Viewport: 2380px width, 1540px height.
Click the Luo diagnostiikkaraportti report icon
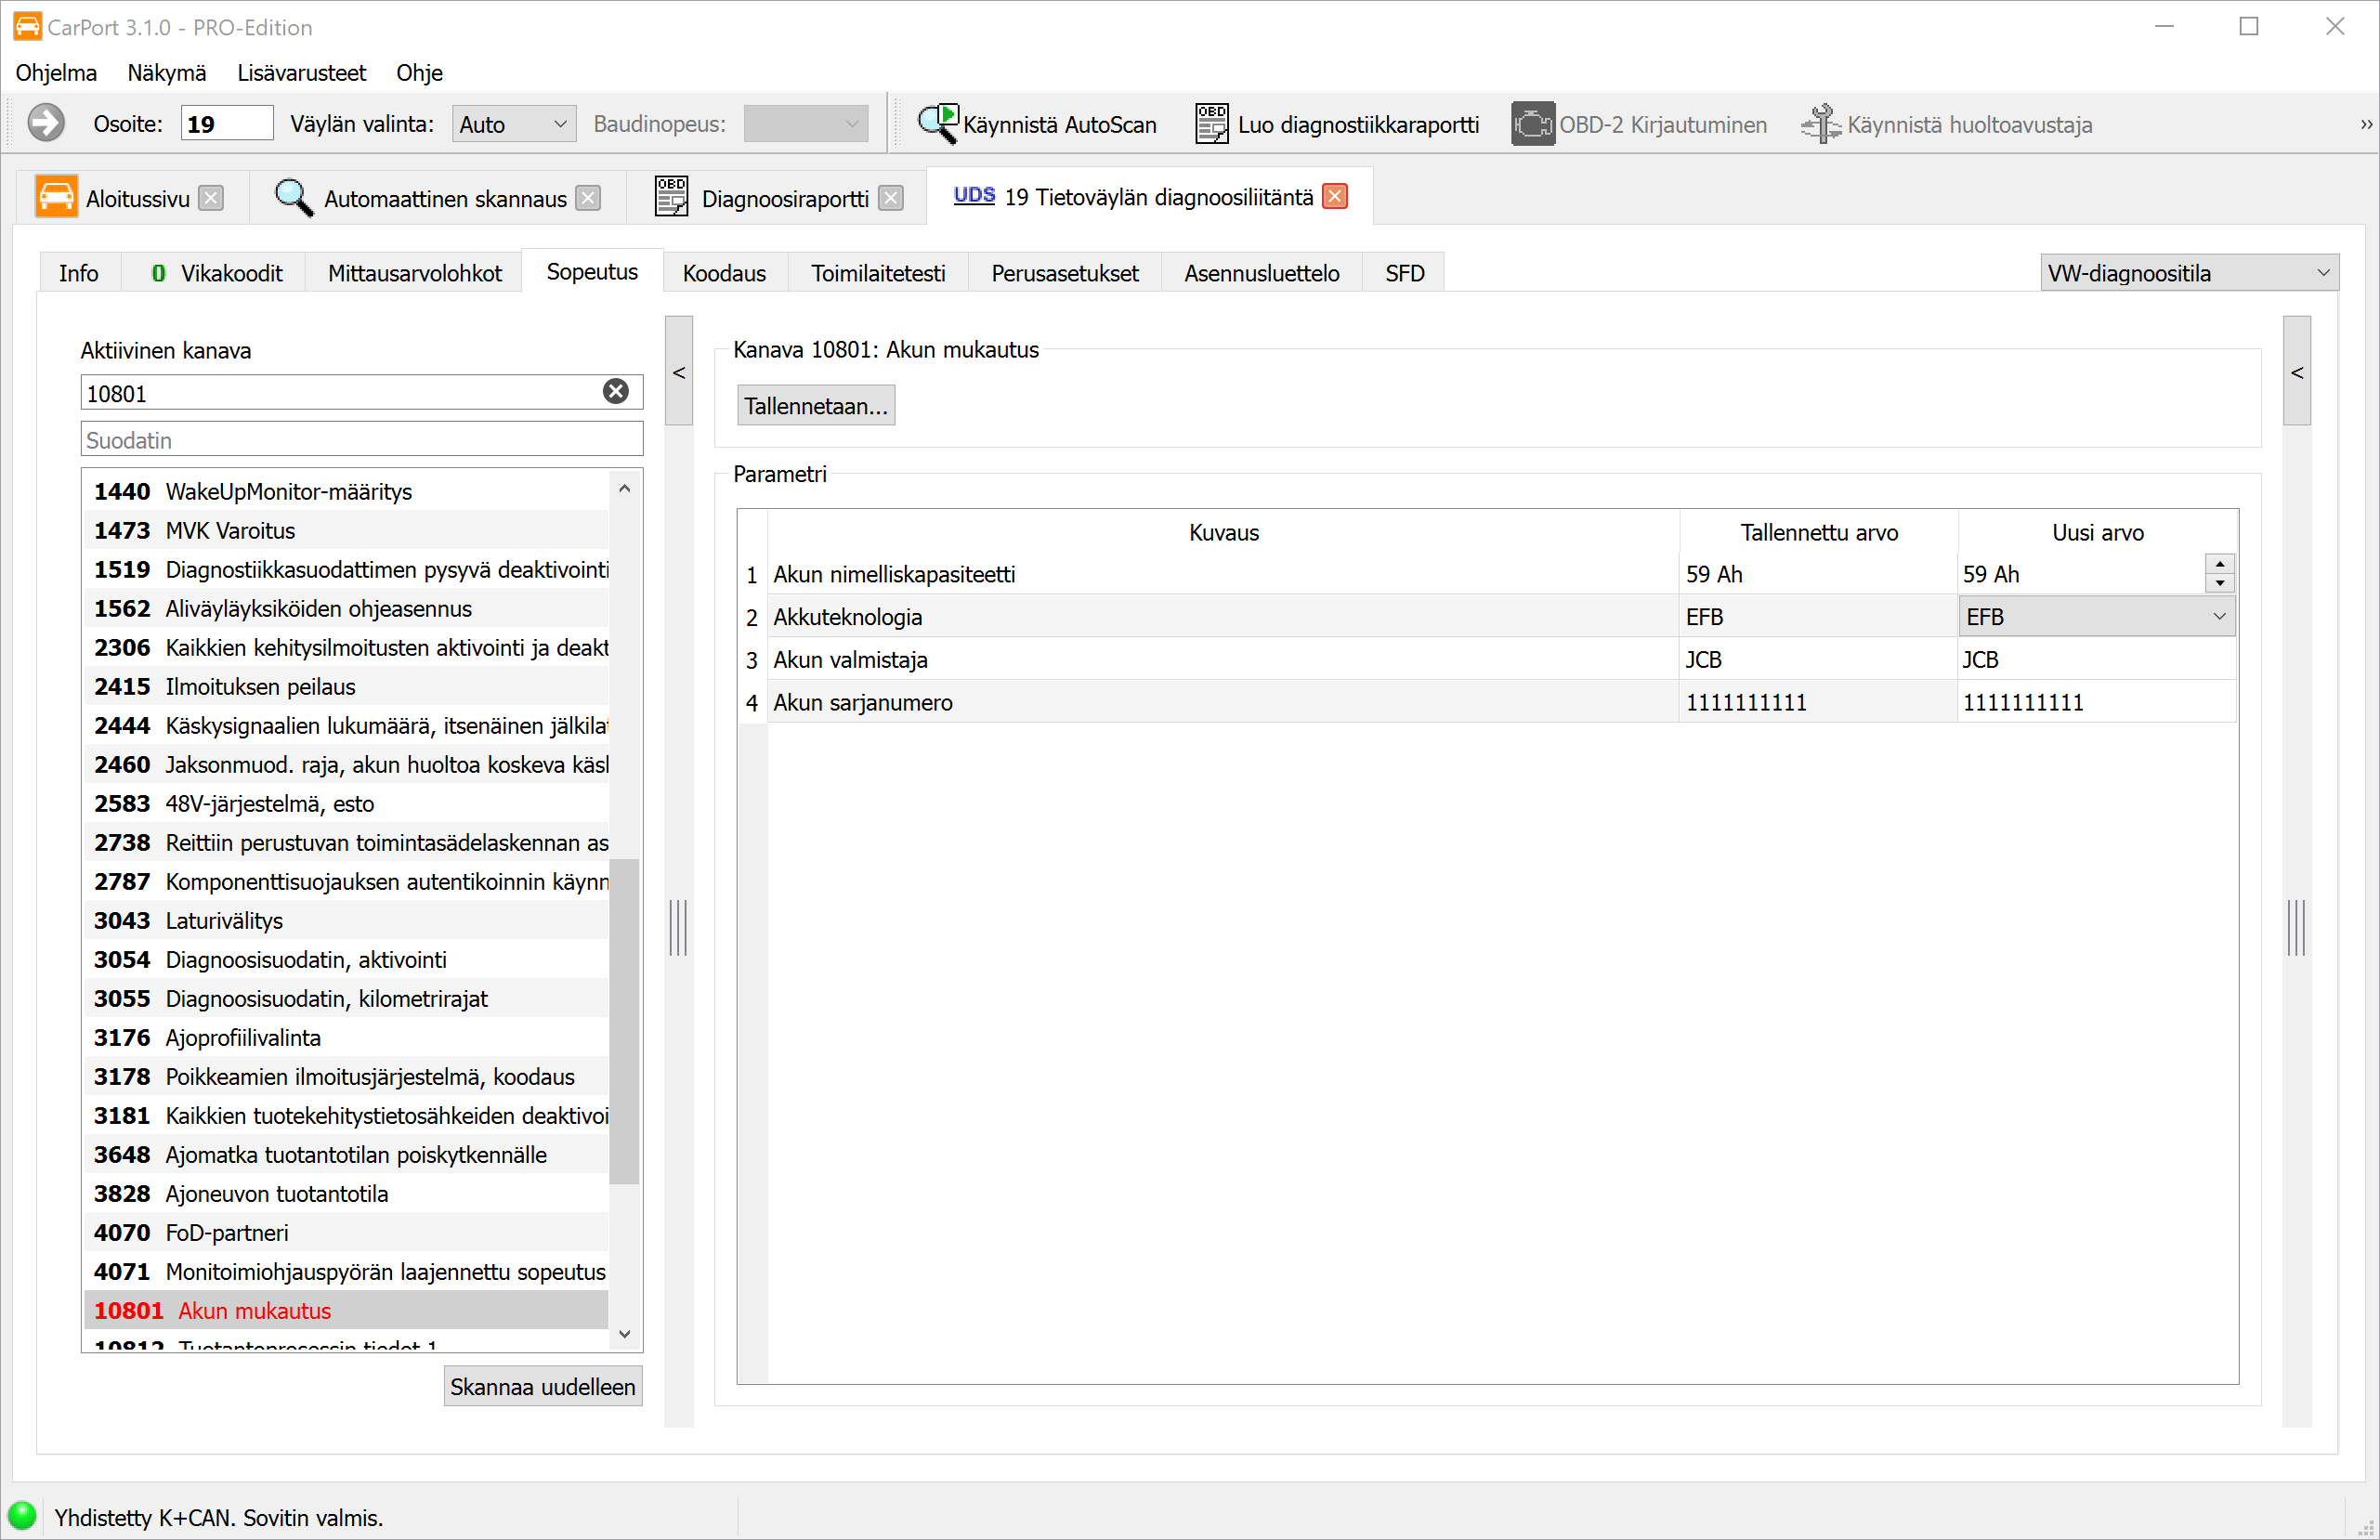(x=1211, y=124)
